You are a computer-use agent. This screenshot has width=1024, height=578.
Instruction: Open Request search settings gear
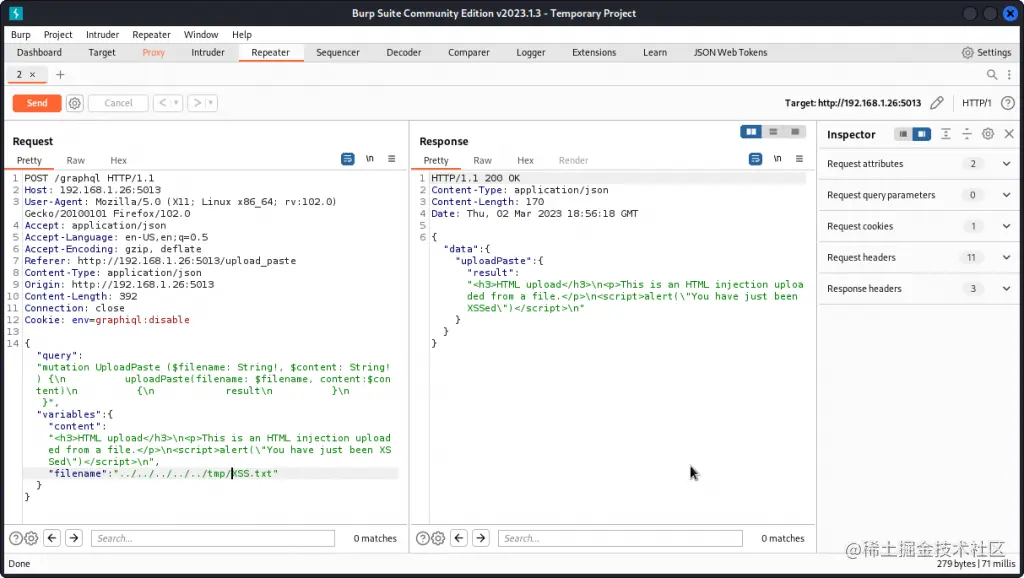[x=31, y=538]
